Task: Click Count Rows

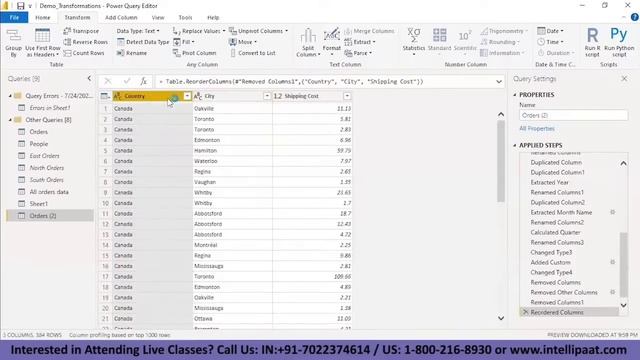Action: point(84,53)
